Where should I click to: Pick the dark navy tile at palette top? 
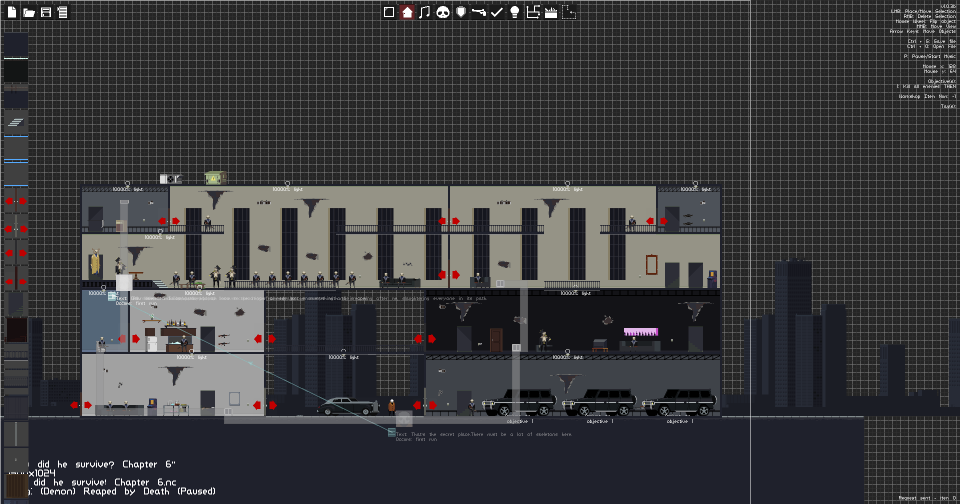point(16,44)
